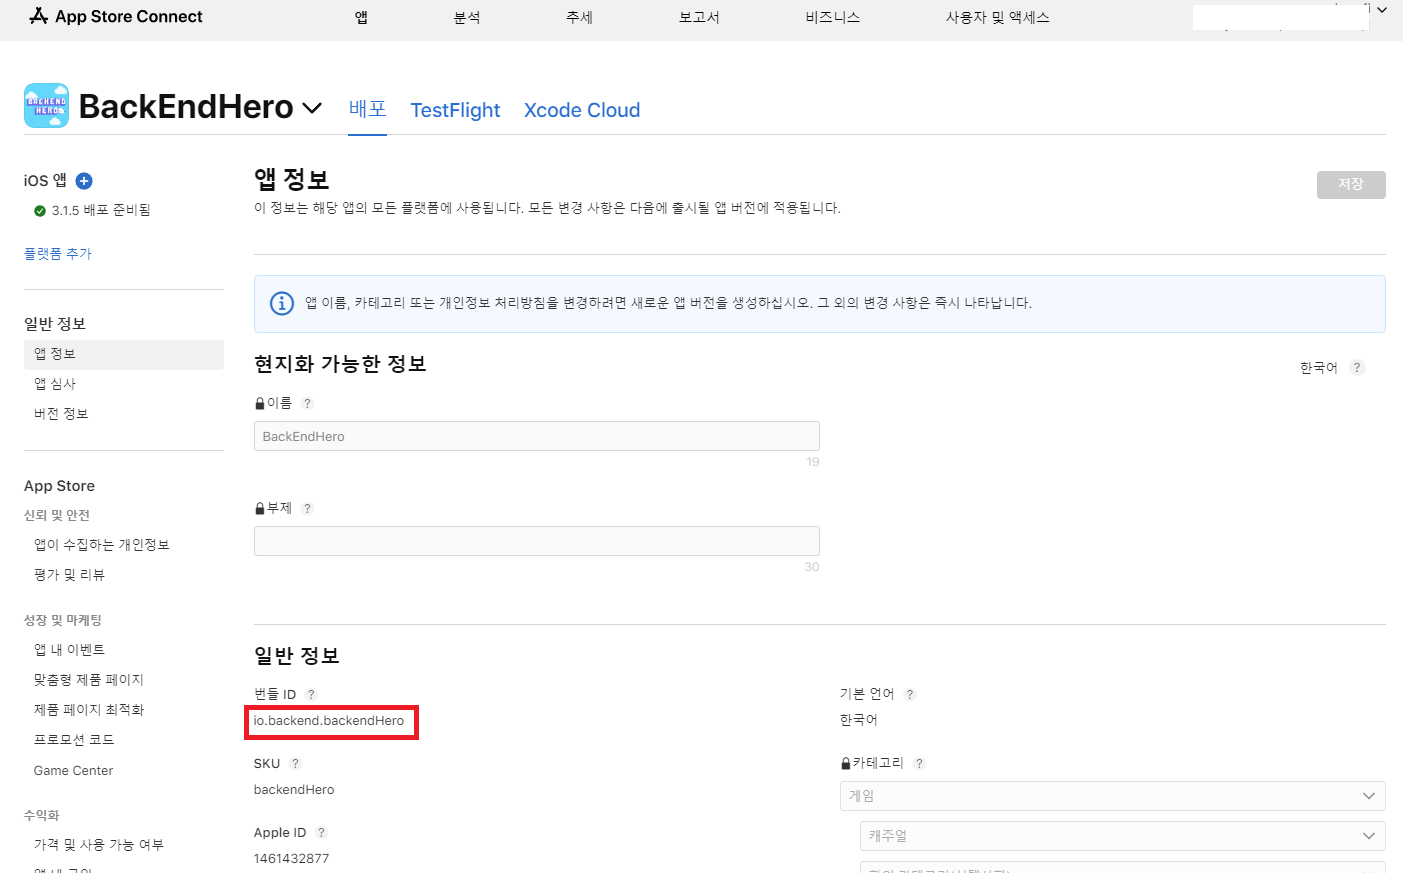Open 맞춤형 제품 페이지 in sidebar

coord(89,680)
